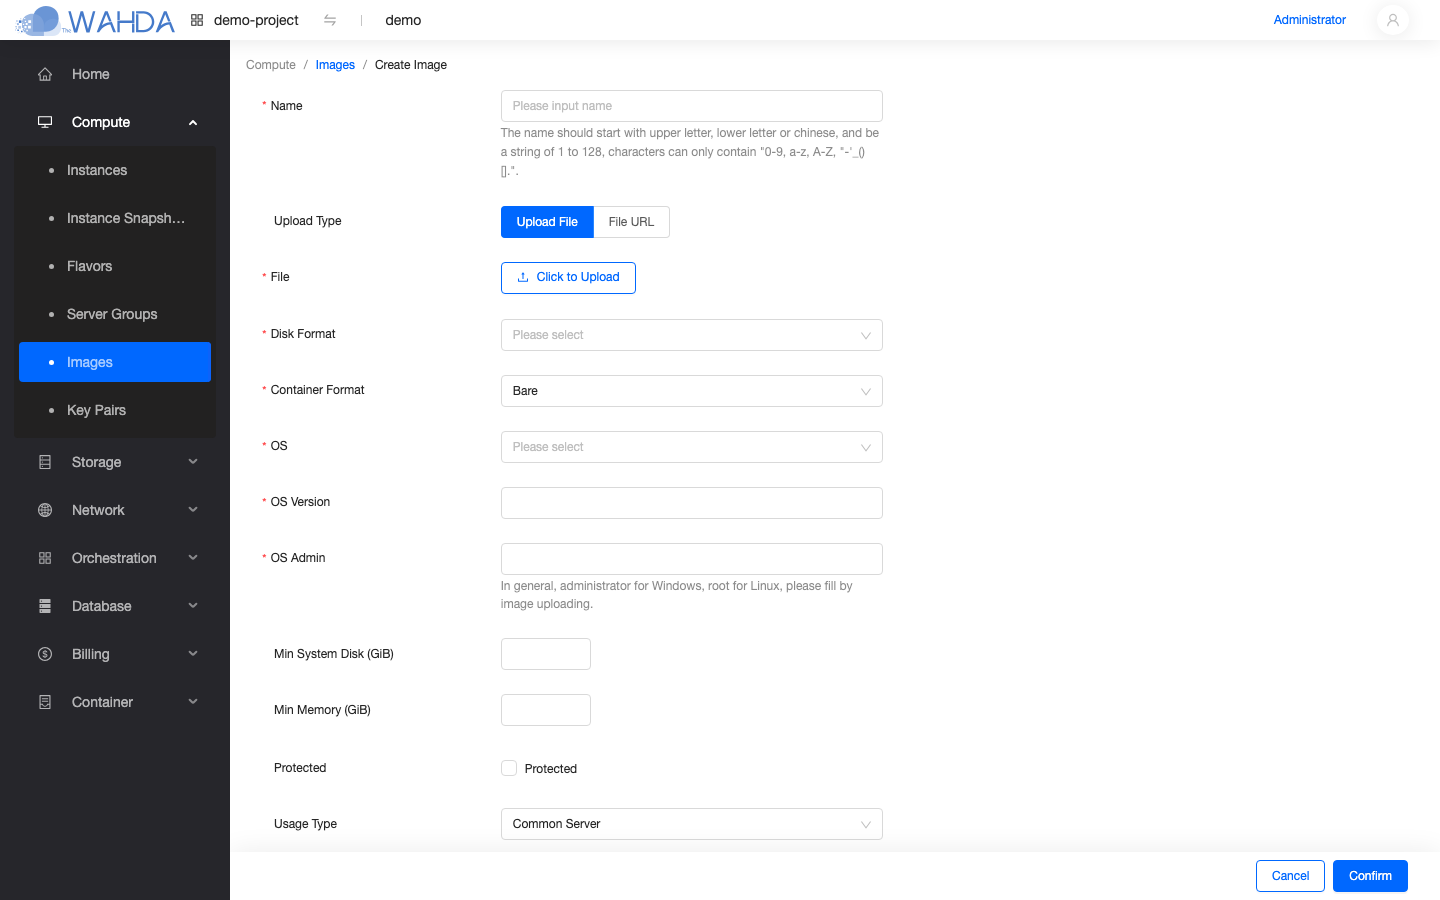
Task: Click the Administrator link
Action: (1309, 20)
